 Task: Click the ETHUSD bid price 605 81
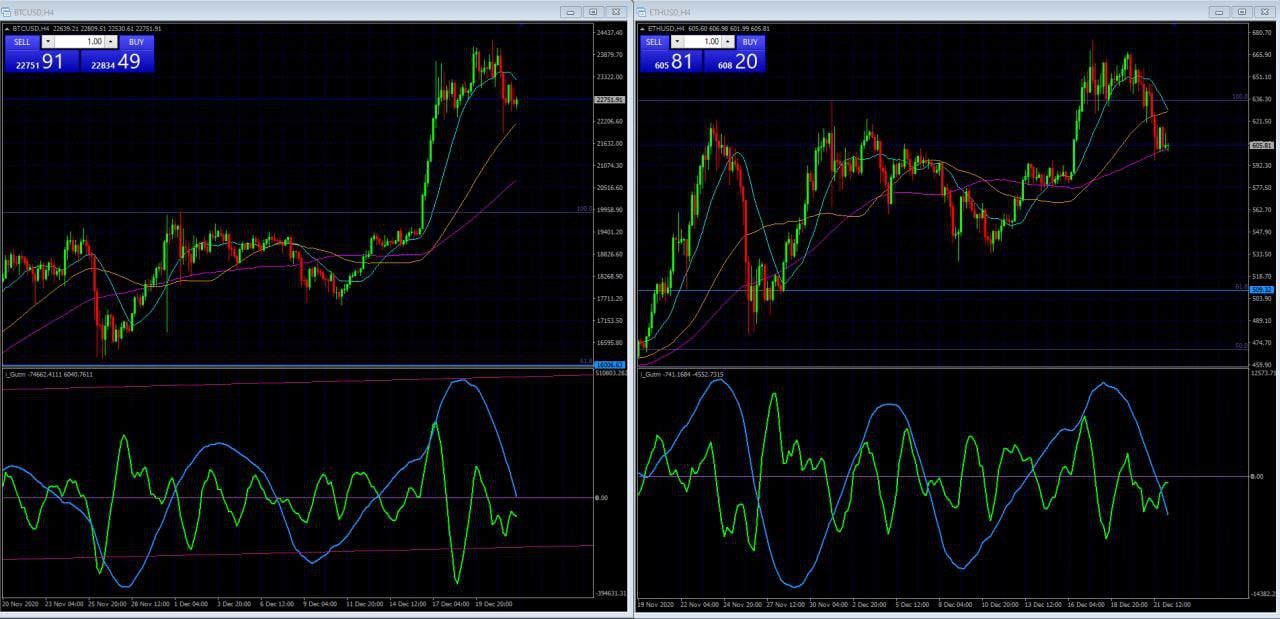[671, 61]
